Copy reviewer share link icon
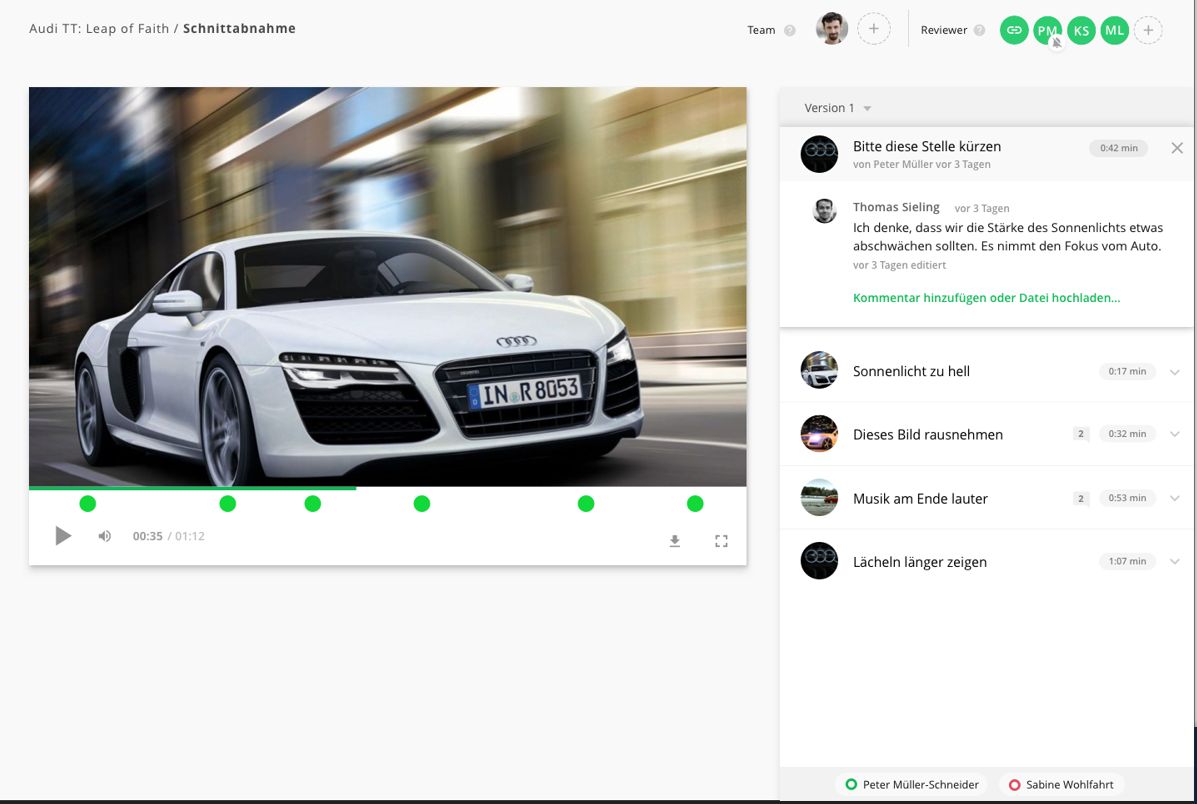 point(1014,30)
